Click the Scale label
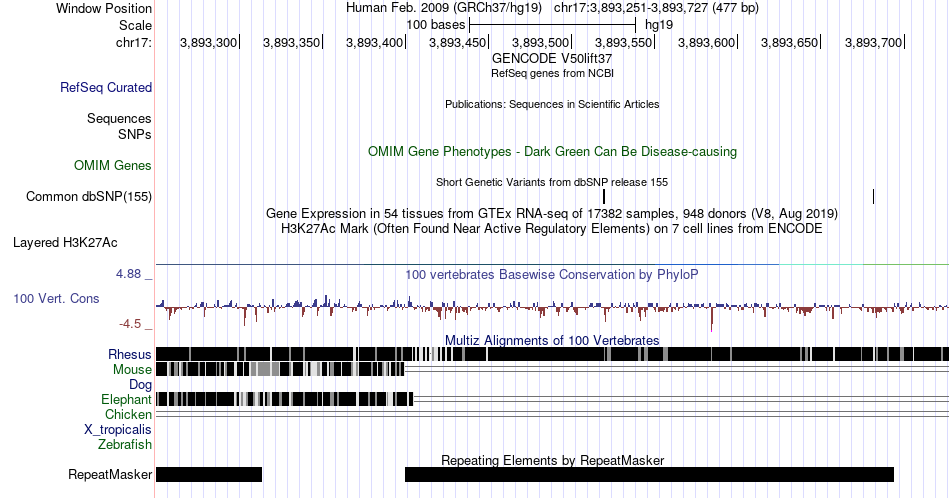This screenshot has height=498, width=950. (135, 25)
